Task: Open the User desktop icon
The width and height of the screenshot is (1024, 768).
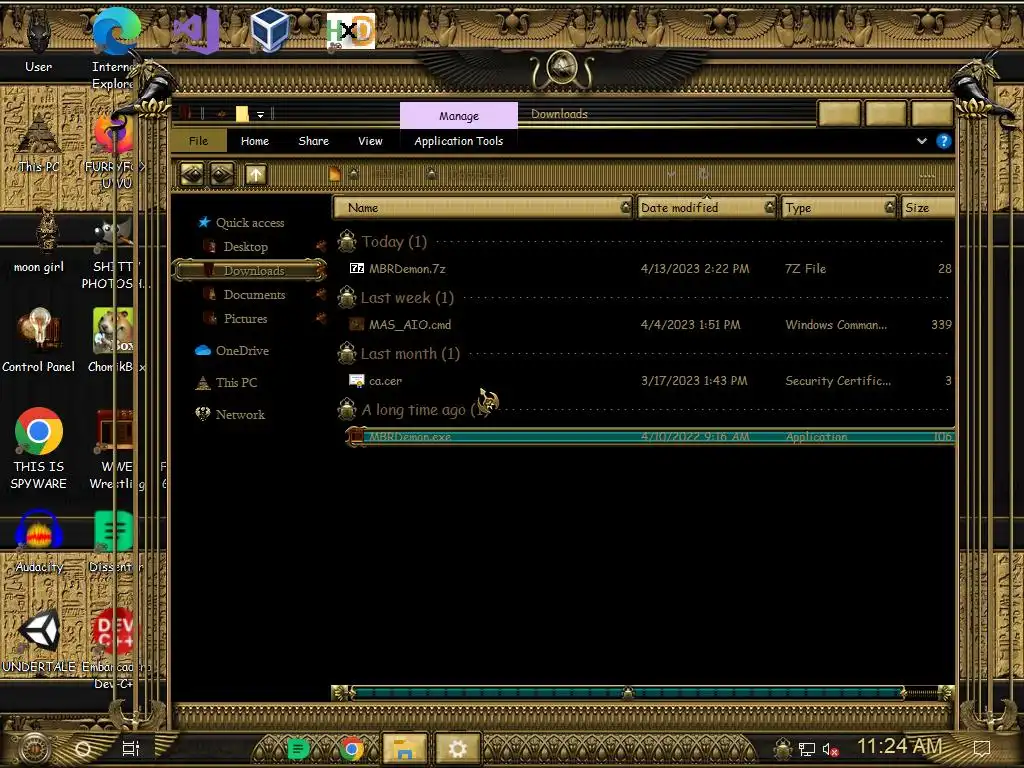Action: point(39,39)
